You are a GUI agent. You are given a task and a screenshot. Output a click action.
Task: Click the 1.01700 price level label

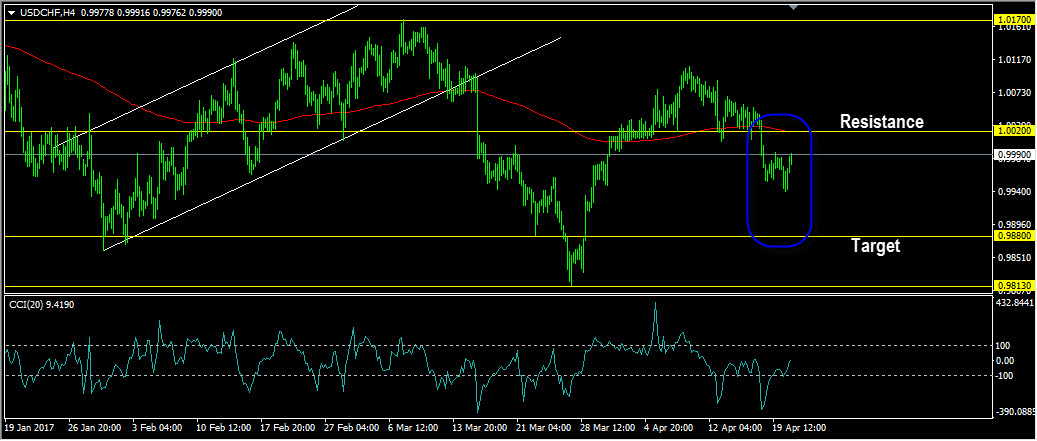[x=1013, y=20]
